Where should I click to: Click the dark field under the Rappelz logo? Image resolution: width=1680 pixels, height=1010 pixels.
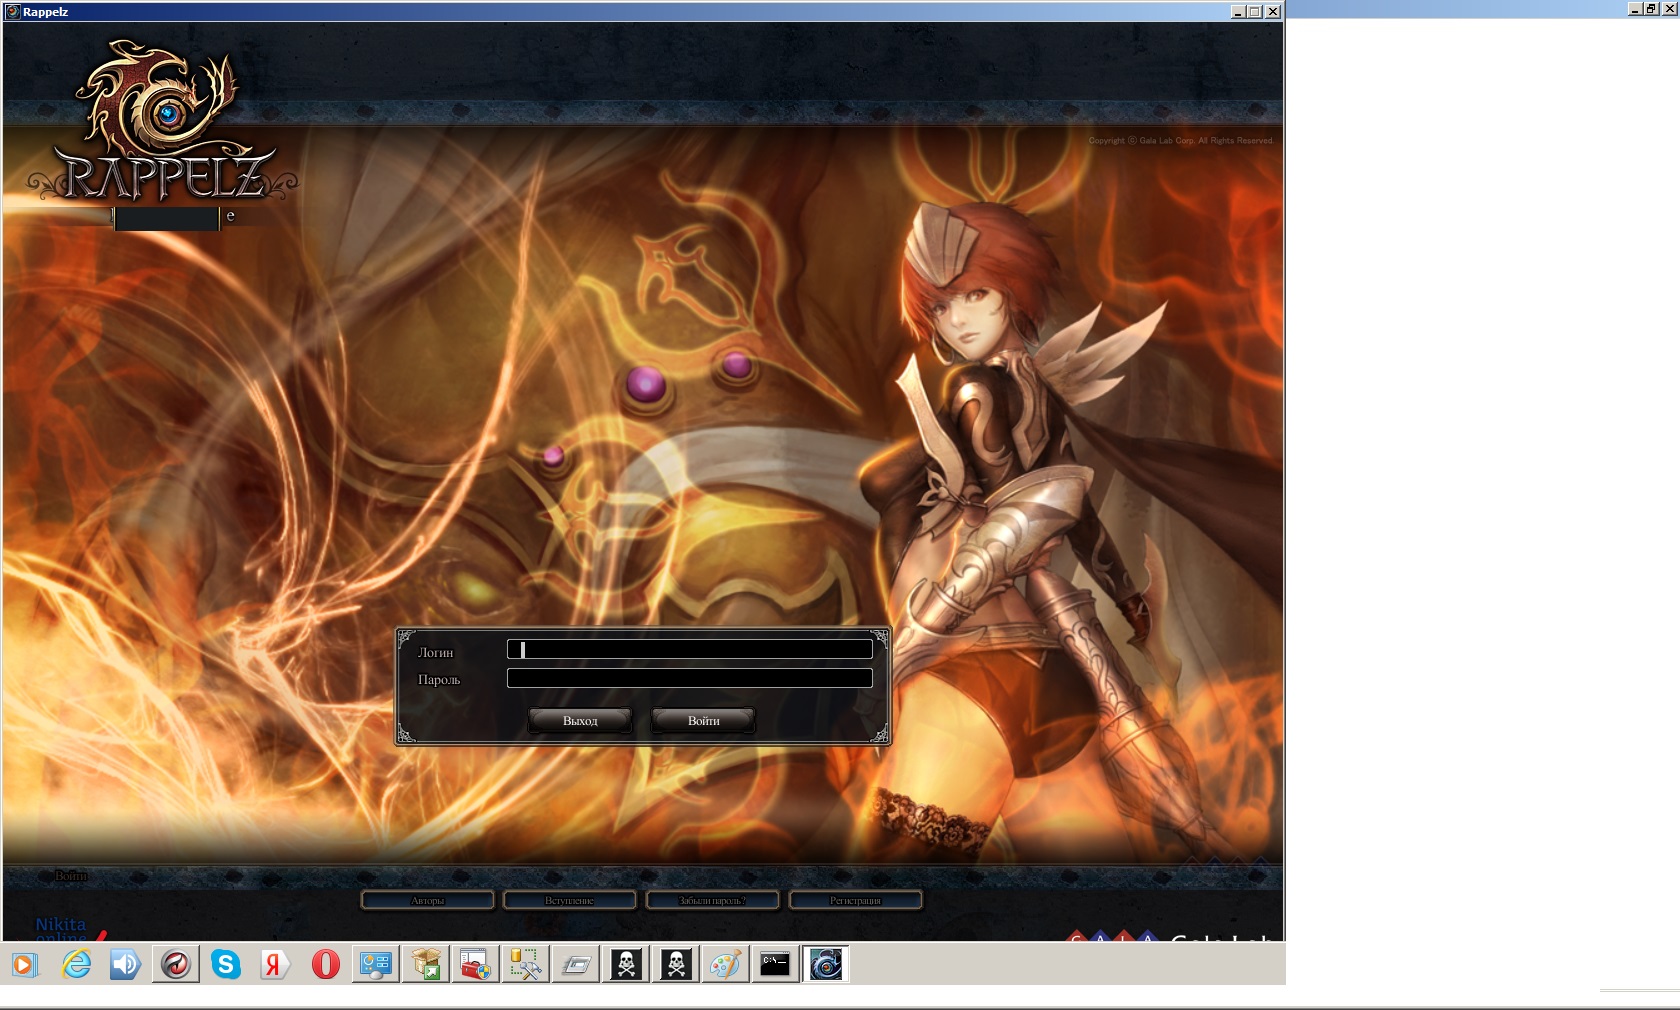point(167,218)
